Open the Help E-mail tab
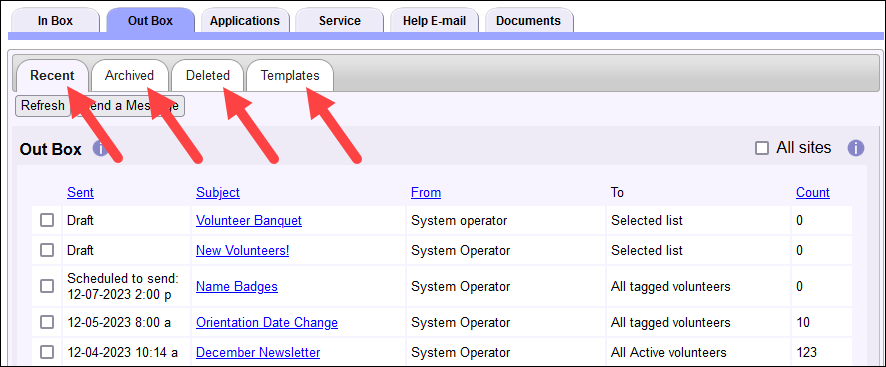Image resolution: width=886 pixels, height=367 pixels. click(435, 21)
